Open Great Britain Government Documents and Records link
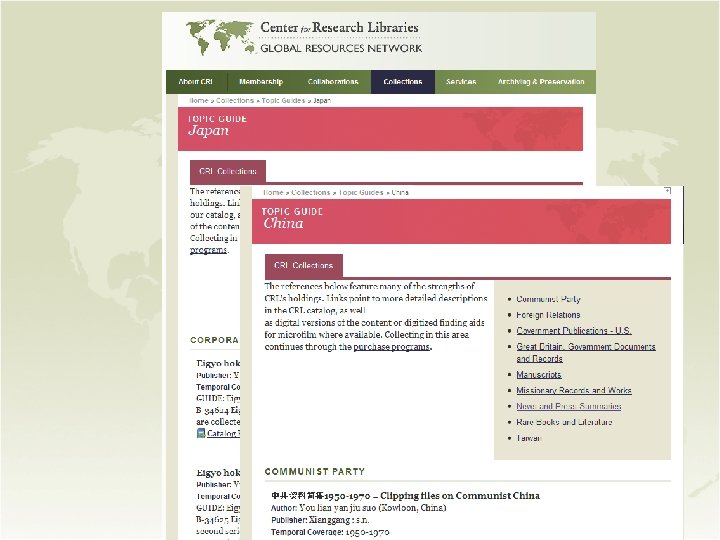The height and width of the screenshot is (540, 720). 586,353
